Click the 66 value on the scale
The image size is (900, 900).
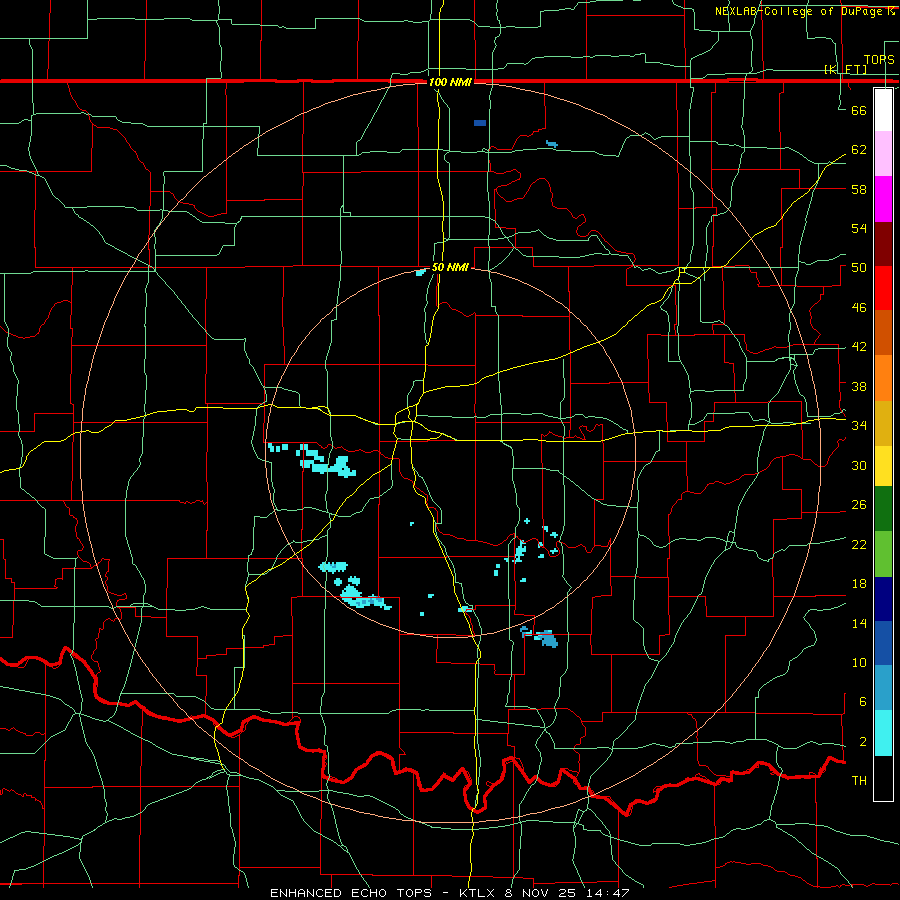pos(859,110)
